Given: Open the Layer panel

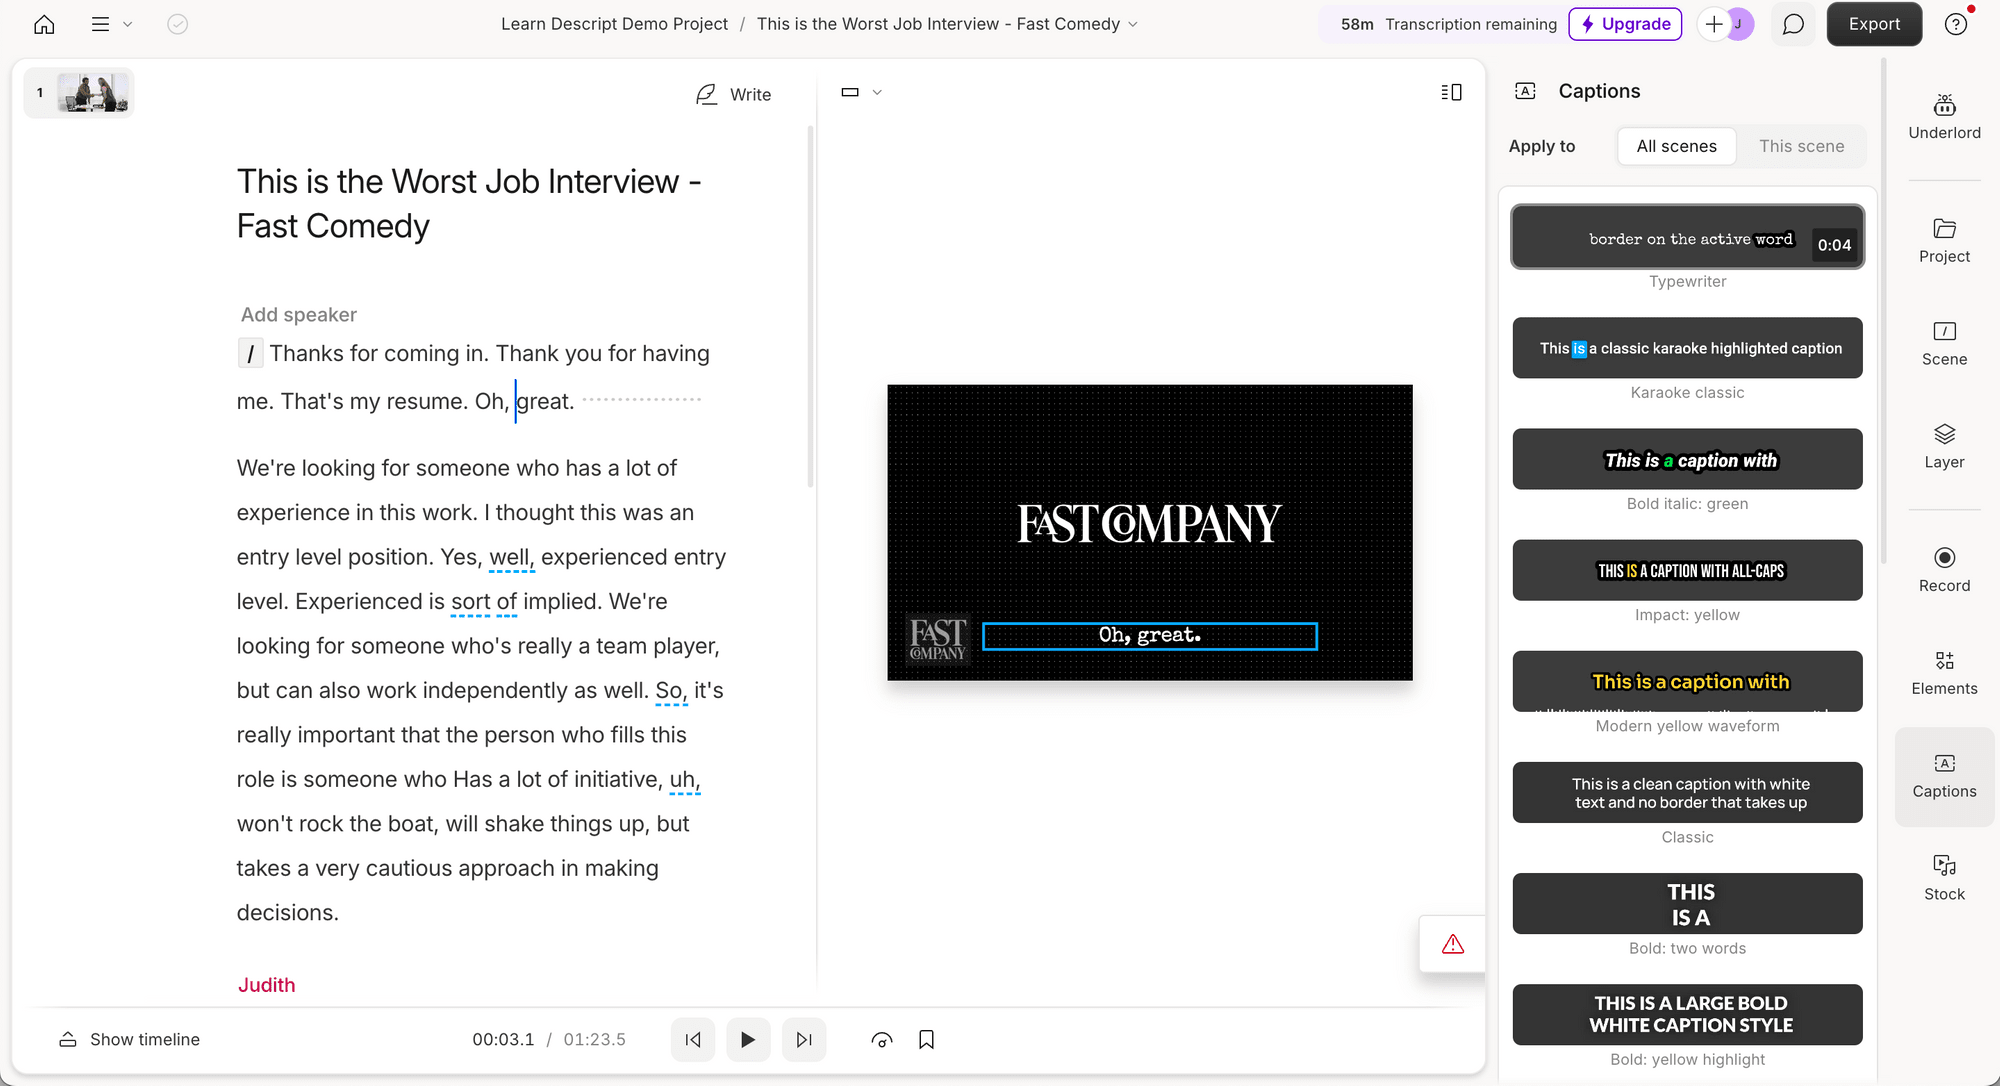Looking at the screenshot, I should click(x=1944, y=447).
